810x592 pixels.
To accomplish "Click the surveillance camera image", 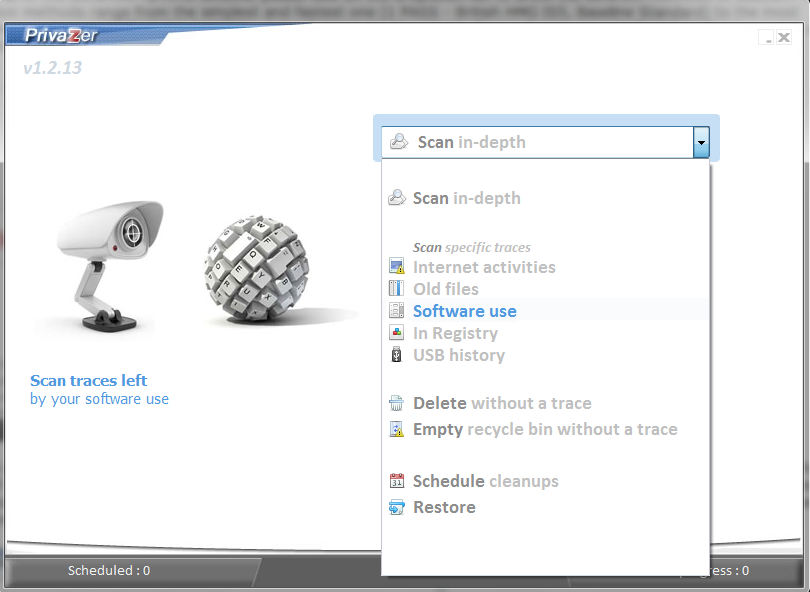I will 110,265.
